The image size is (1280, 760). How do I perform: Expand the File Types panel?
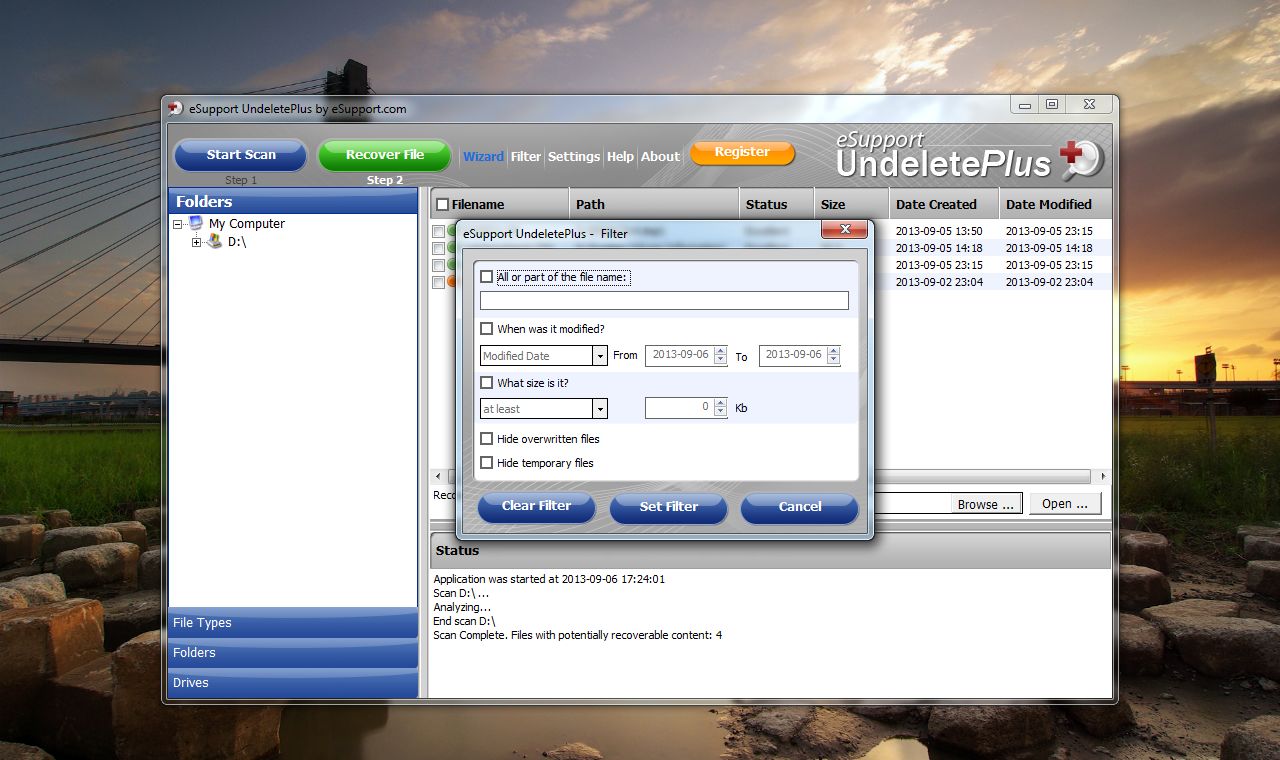click(293, 623)
